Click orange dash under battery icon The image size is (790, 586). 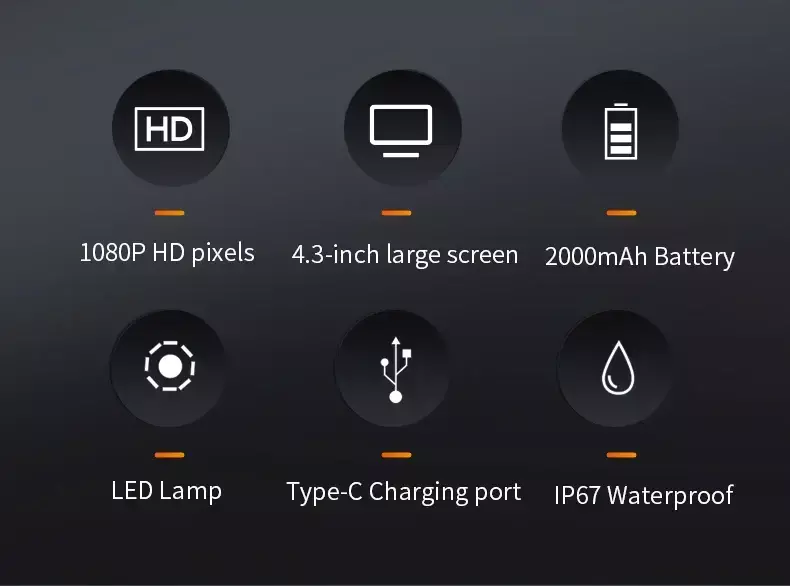pos(621,213)
